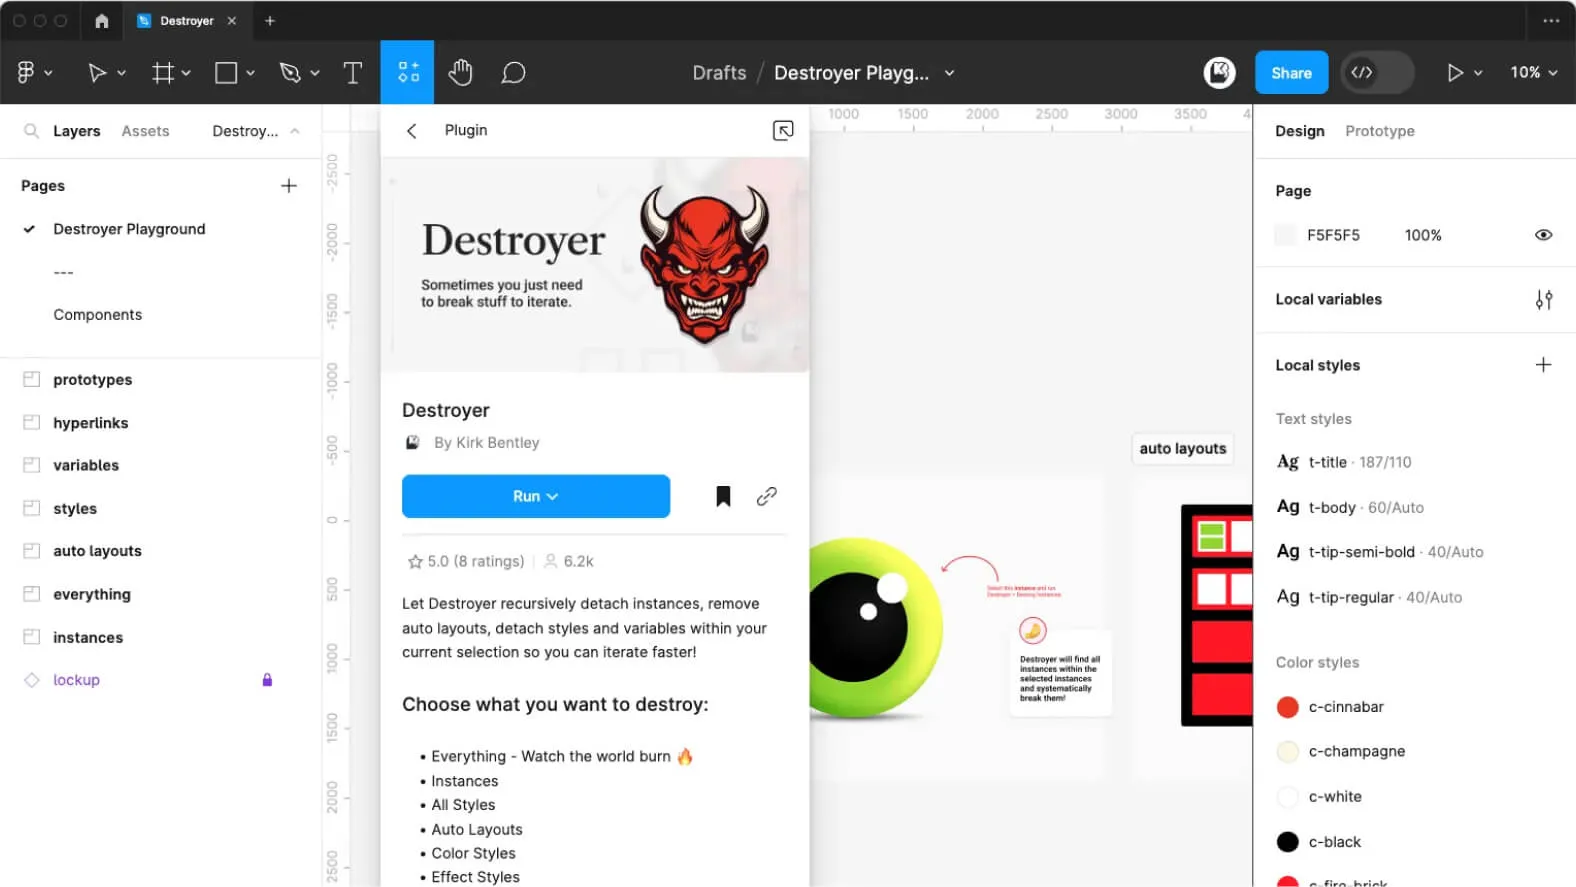1576x887 pixels.
Task: Open a new tab with plus
Action: [269, 20]
